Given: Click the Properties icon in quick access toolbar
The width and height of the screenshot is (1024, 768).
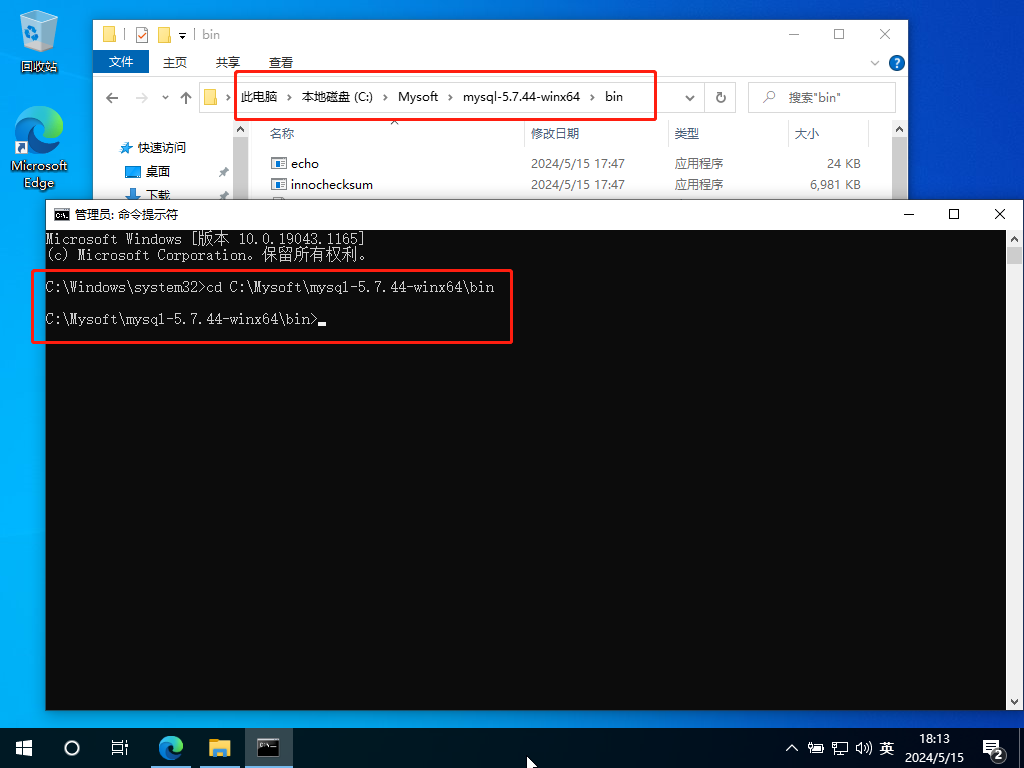Looking at the screenshot, I should tap(141, 34).
